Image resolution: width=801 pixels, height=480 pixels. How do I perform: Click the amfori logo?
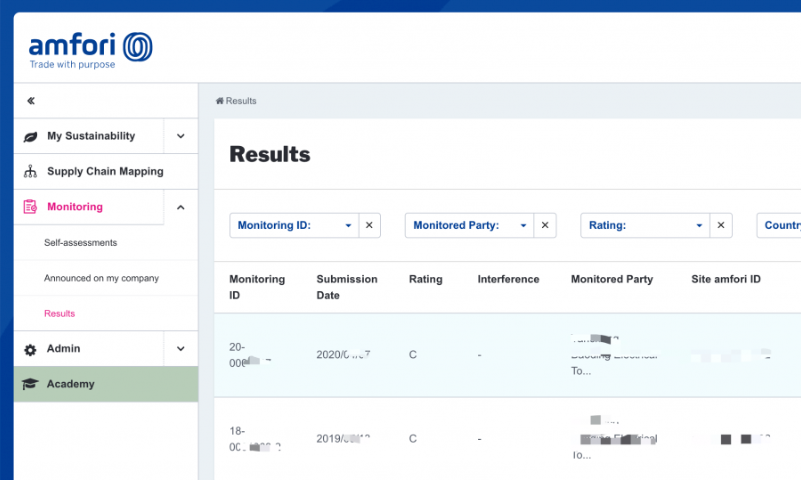pos(90,50)
